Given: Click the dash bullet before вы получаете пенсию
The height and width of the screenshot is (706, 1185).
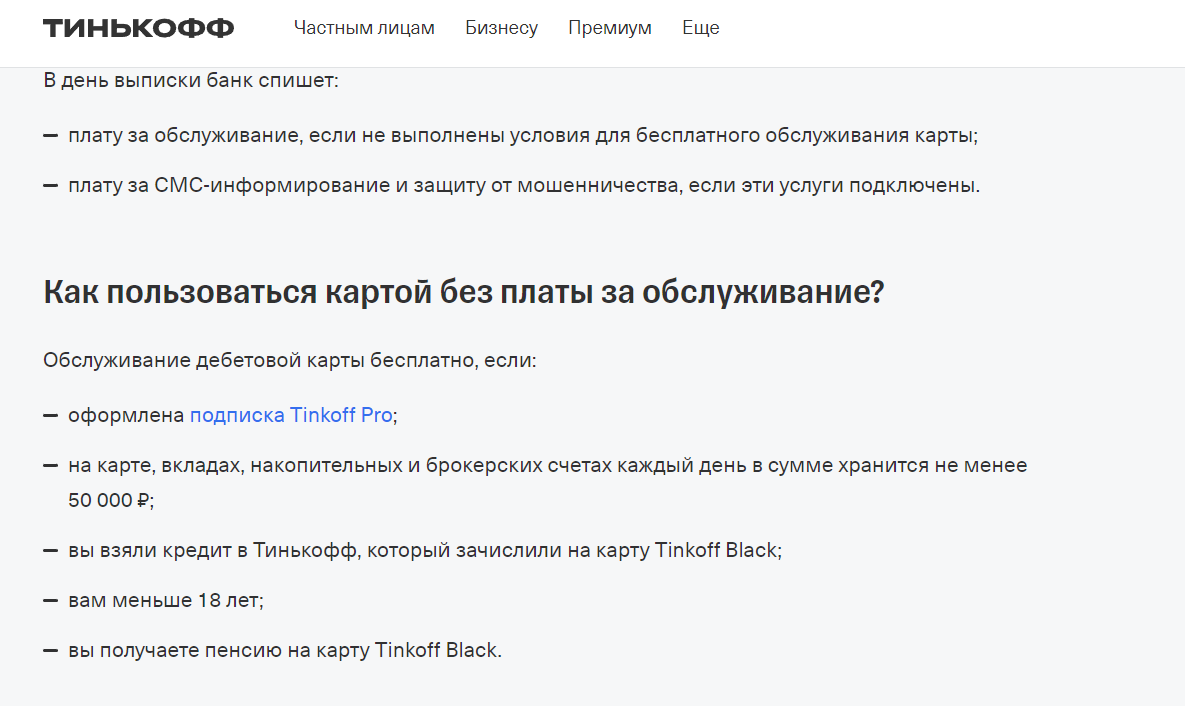Looking at the screenshot, I should tap(51, 650).
